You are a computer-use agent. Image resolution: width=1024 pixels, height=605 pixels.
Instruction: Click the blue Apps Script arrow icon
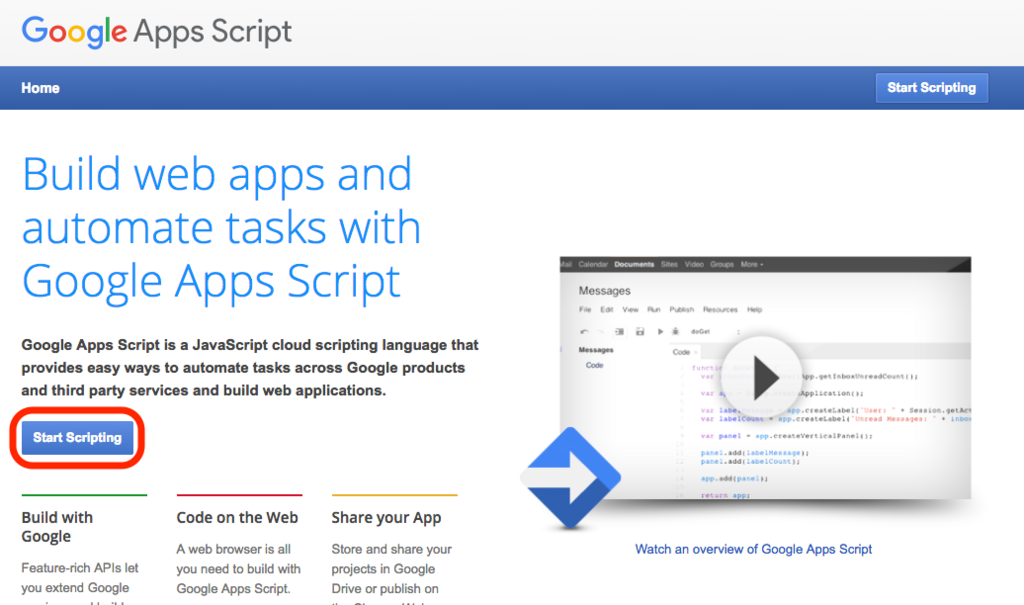point(570,478)
